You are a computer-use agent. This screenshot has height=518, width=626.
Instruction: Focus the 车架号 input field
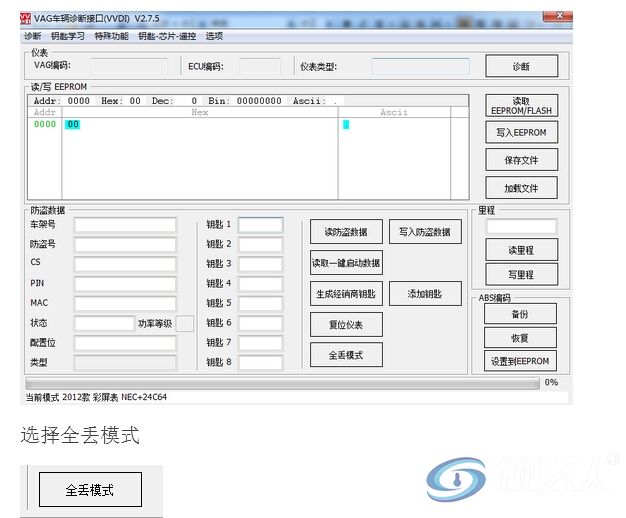coord(125,225)
